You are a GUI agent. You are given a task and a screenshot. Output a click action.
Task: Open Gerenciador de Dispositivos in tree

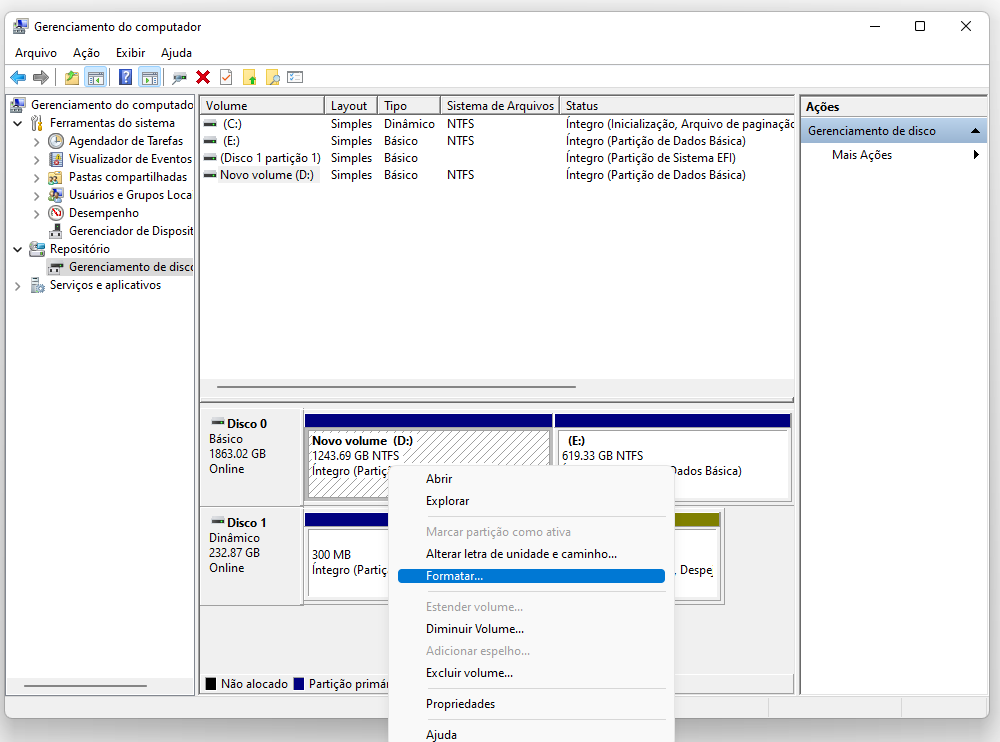tap(130, 231)
